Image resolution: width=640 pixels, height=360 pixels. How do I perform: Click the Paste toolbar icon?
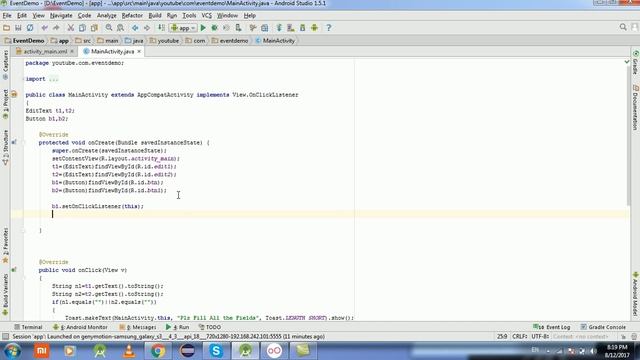pos(94,28)
